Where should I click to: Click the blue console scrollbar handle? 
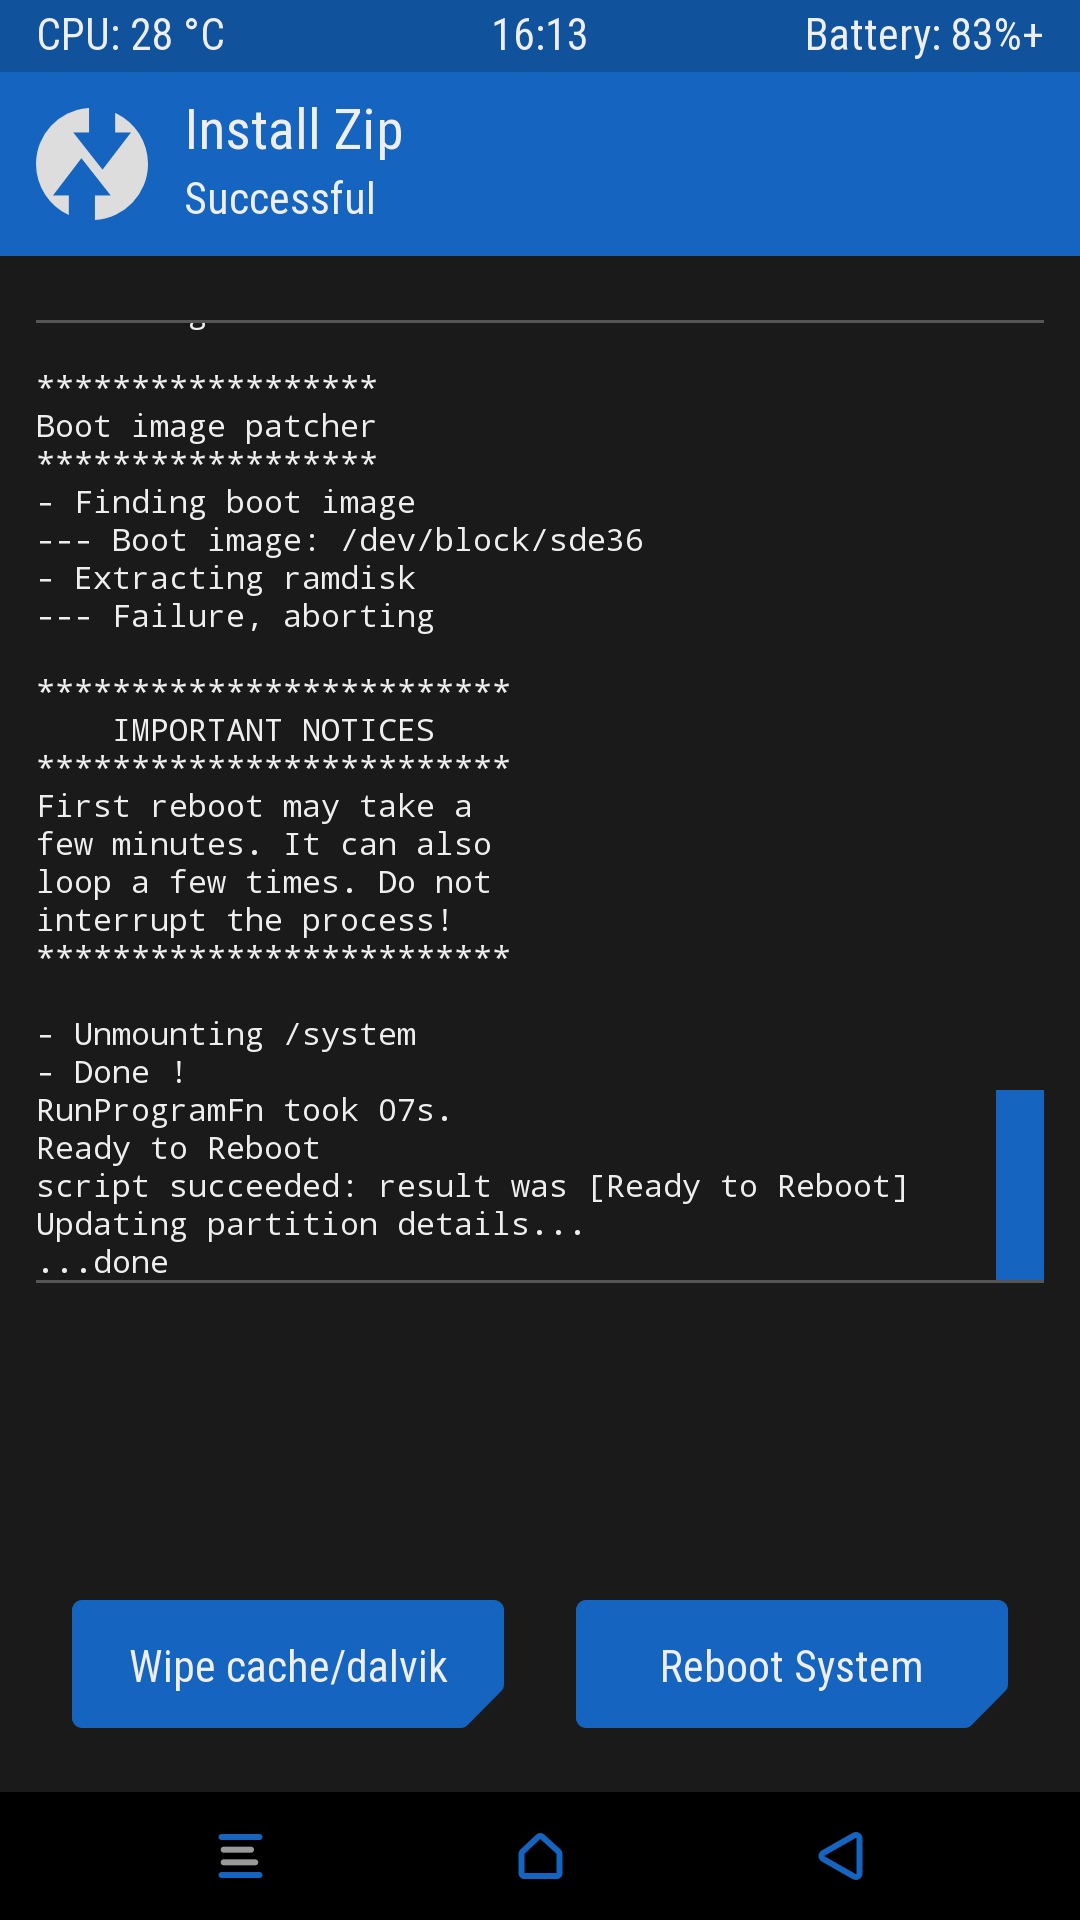pyautogui.click(x=1020, y=1185)
